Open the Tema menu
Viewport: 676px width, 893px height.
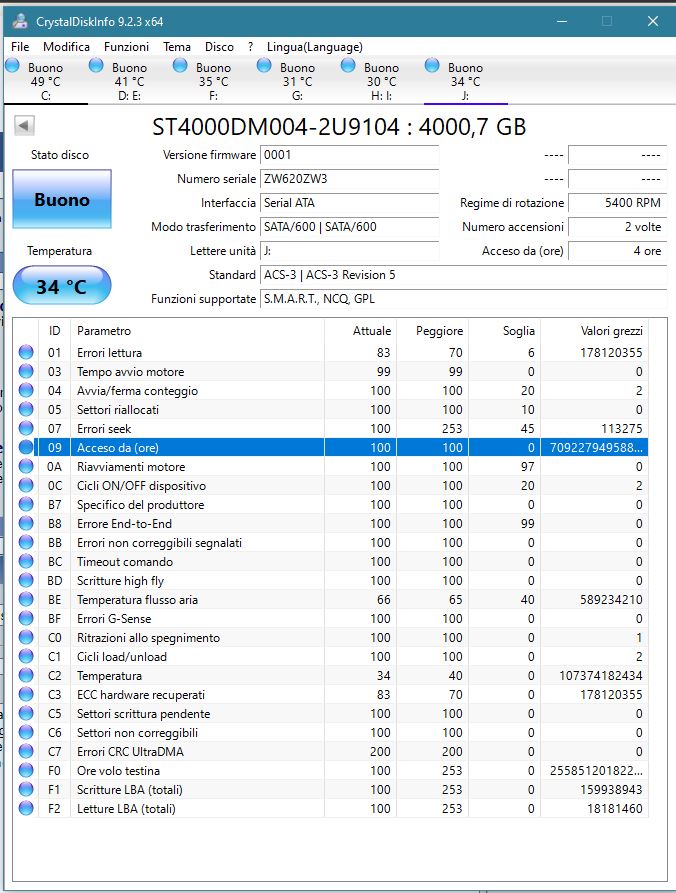(177, 47)
